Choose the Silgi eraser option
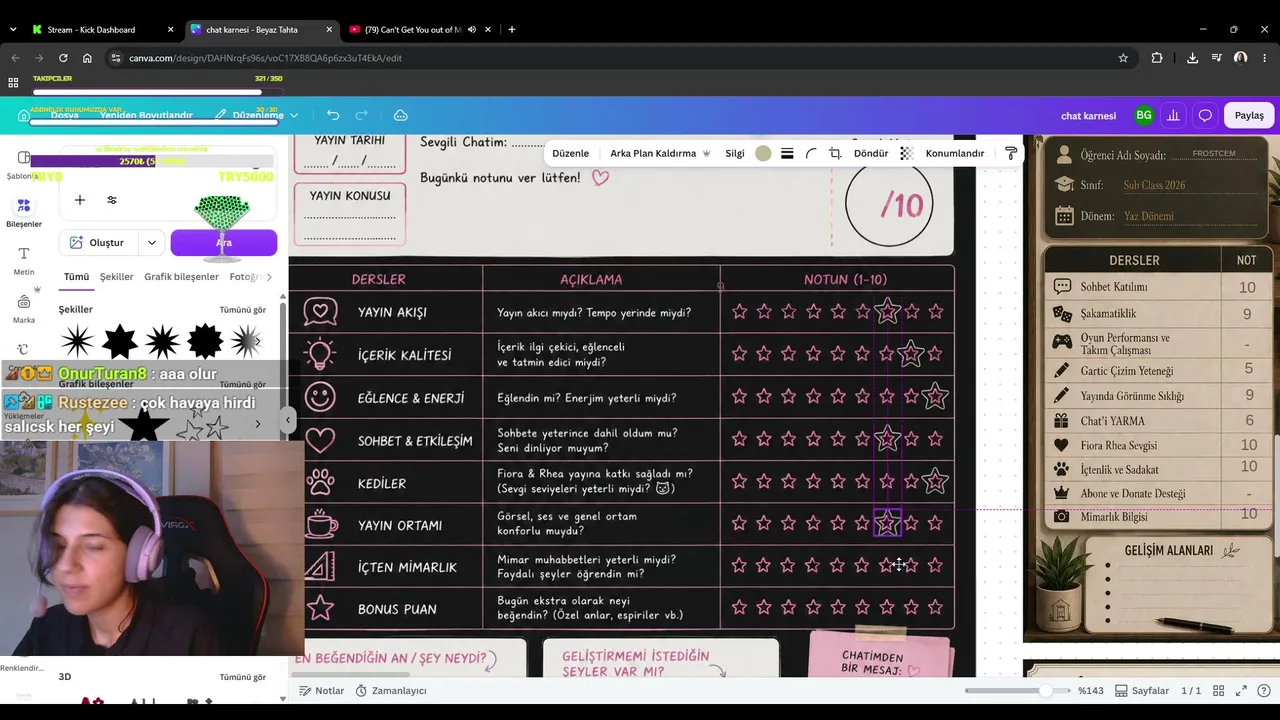Image resolution: width=1280 pixels, height=720 pixels. (735, 153)
